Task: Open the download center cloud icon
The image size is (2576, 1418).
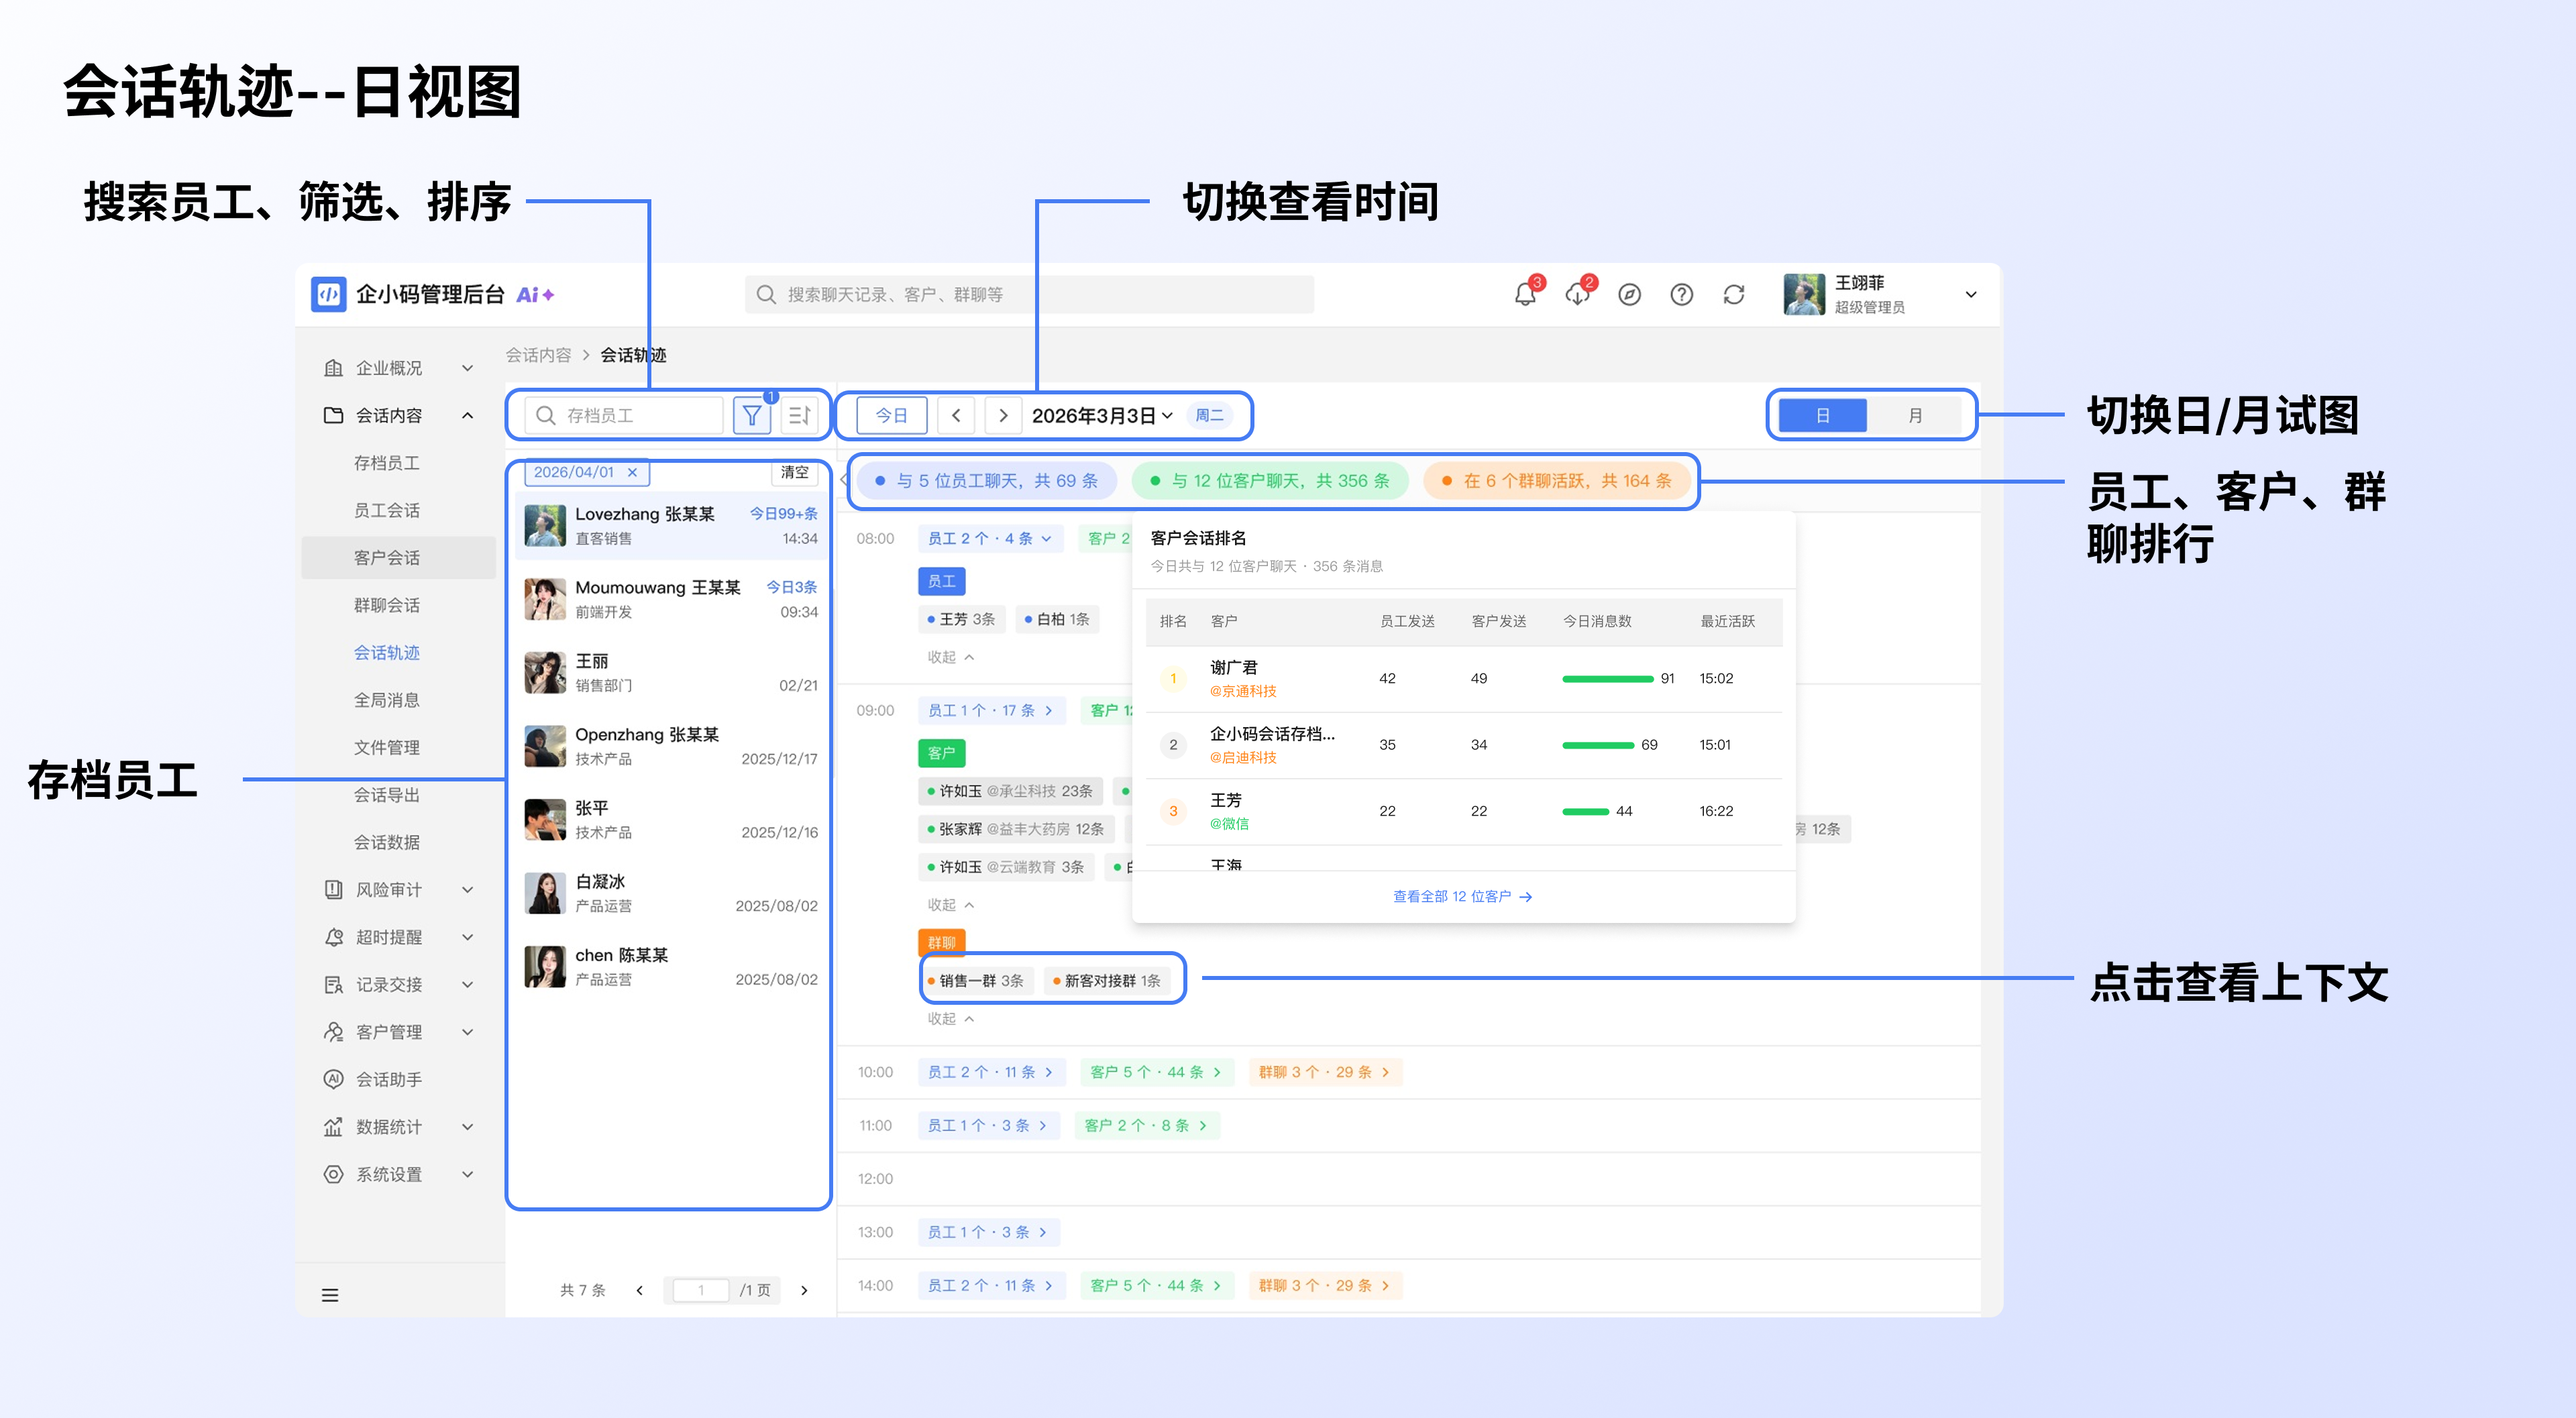Action: [1577, 294]
